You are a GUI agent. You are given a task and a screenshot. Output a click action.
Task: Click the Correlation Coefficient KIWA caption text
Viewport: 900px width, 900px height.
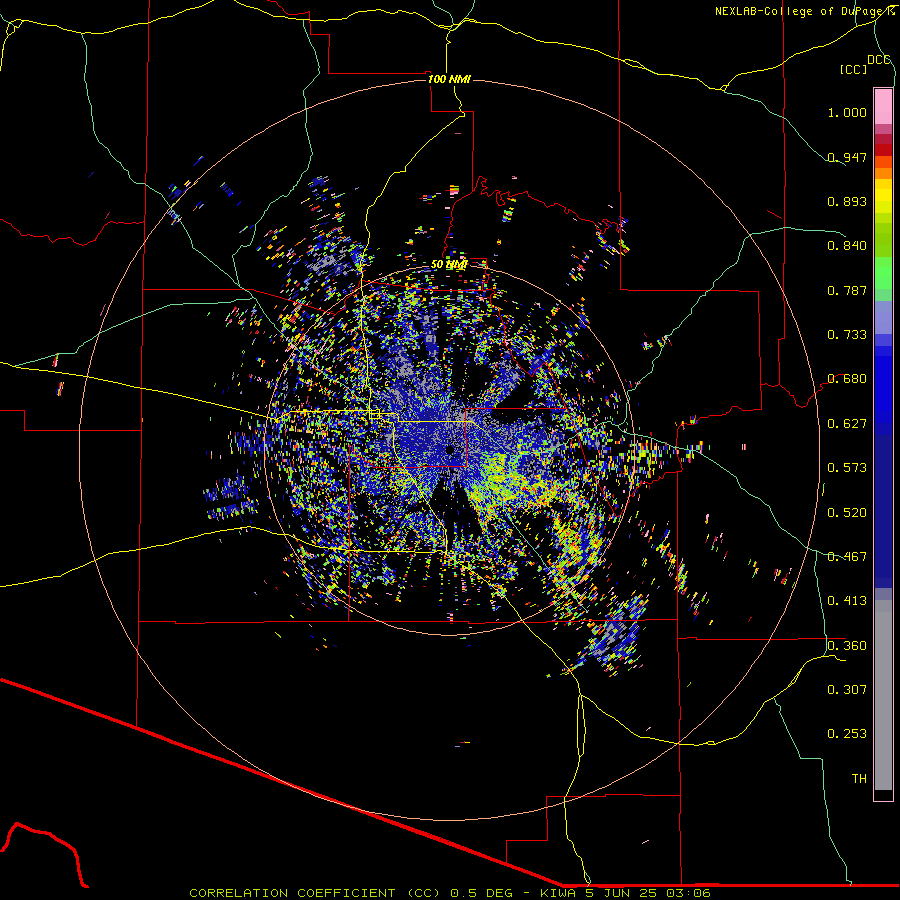[450, 893]
